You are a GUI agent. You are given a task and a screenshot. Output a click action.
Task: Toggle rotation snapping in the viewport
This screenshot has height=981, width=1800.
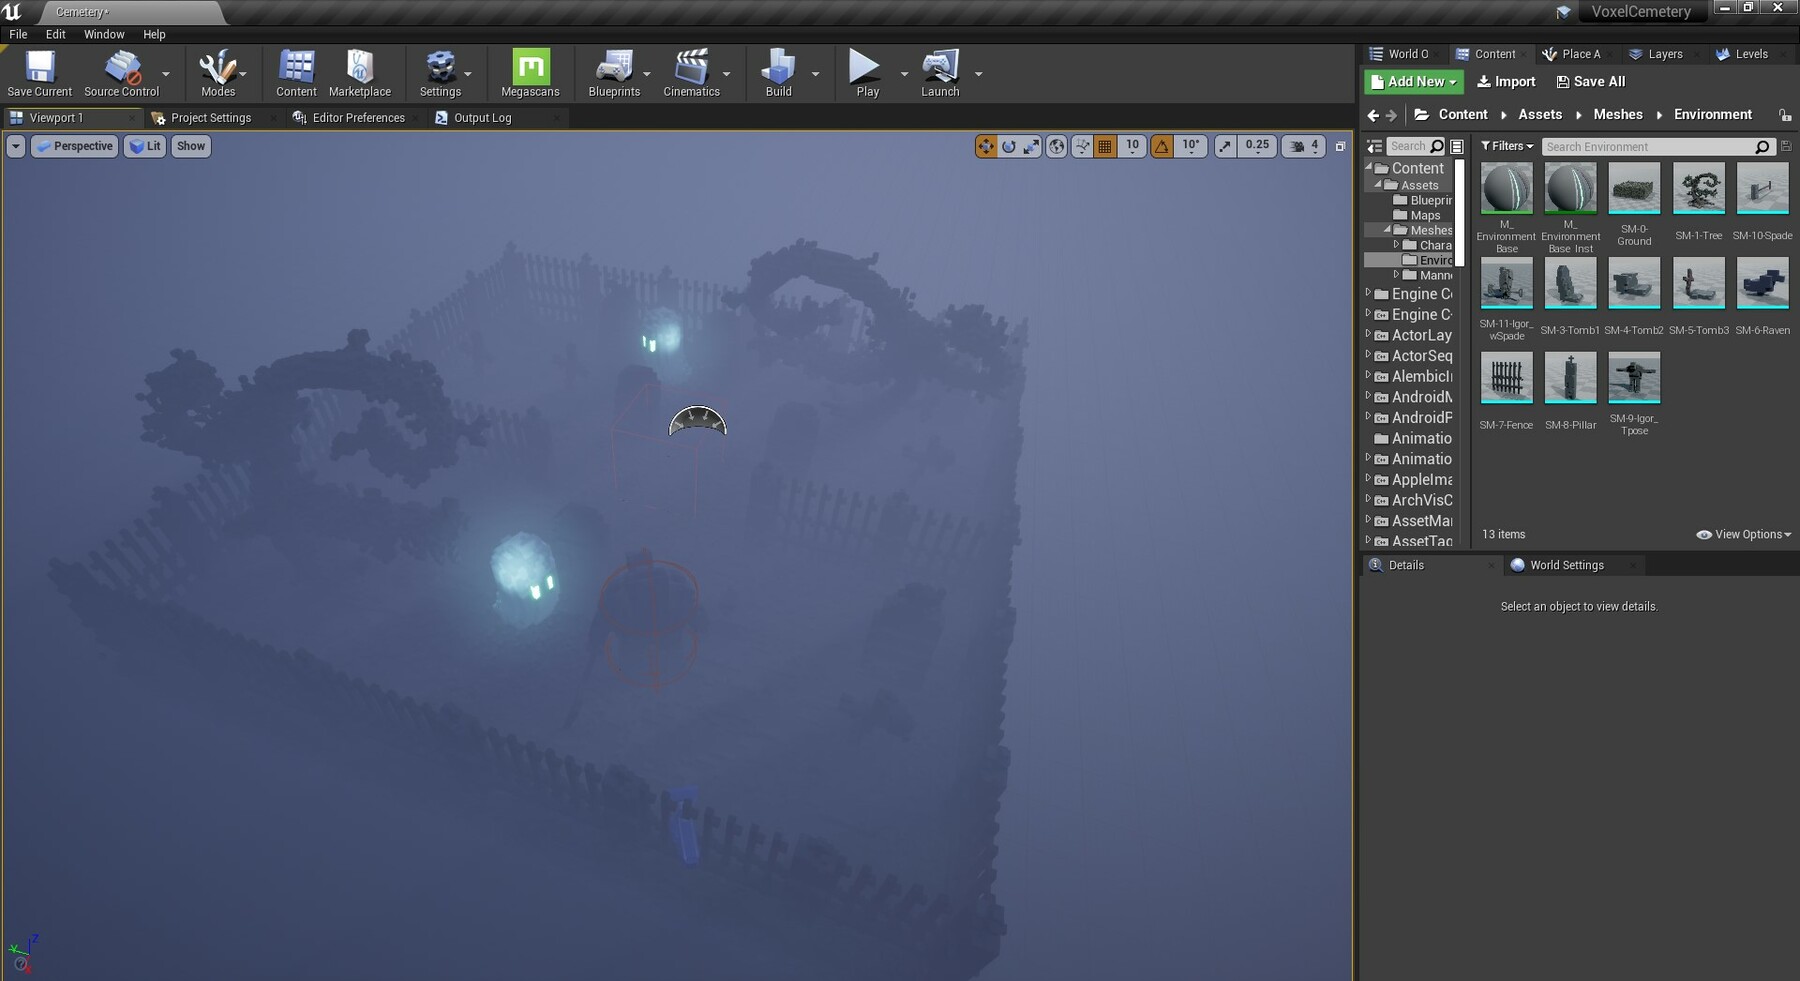1161,146
